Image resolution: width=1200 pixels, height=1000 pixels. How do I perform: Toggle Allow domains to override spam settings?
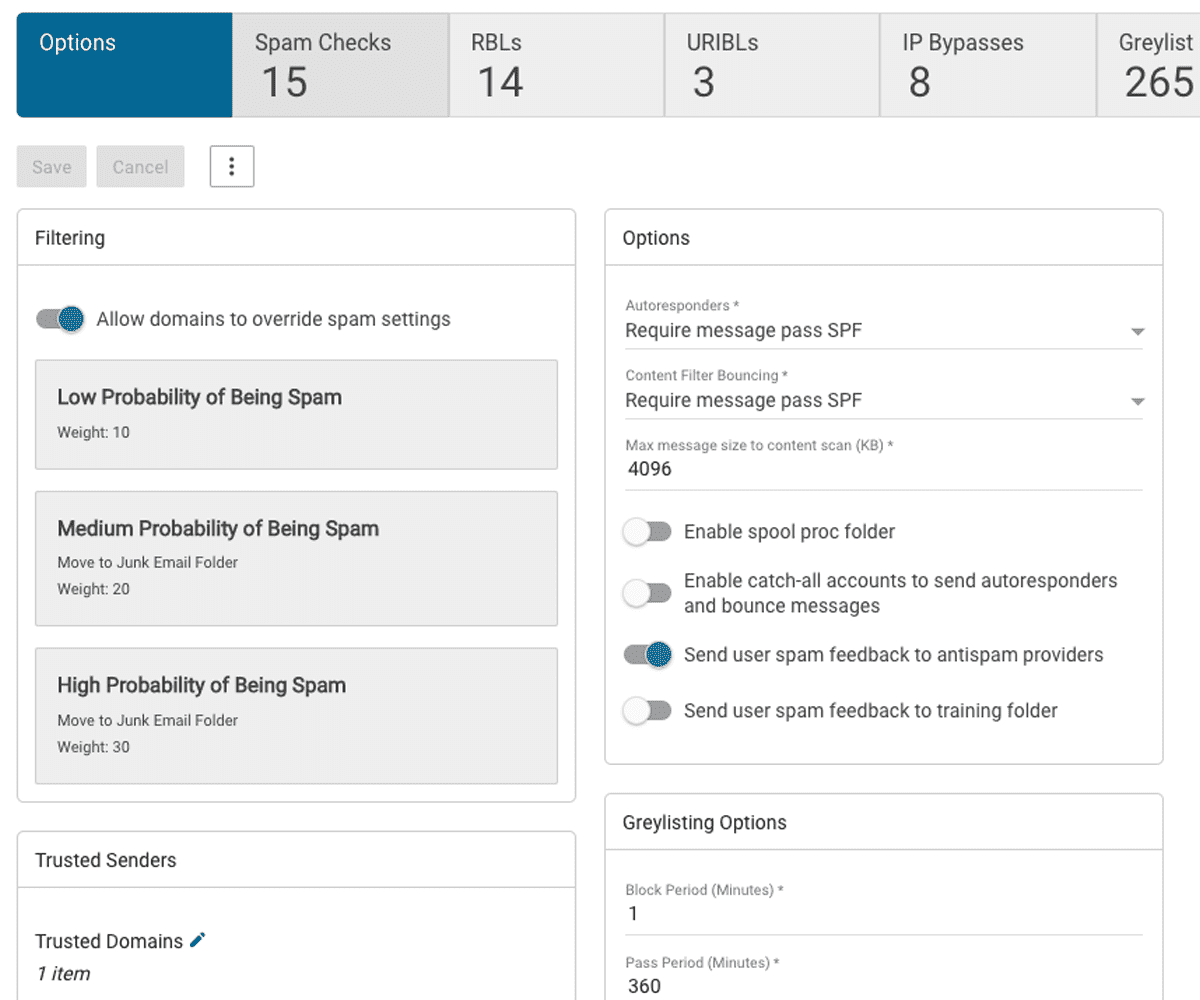[x=60, y=319]
